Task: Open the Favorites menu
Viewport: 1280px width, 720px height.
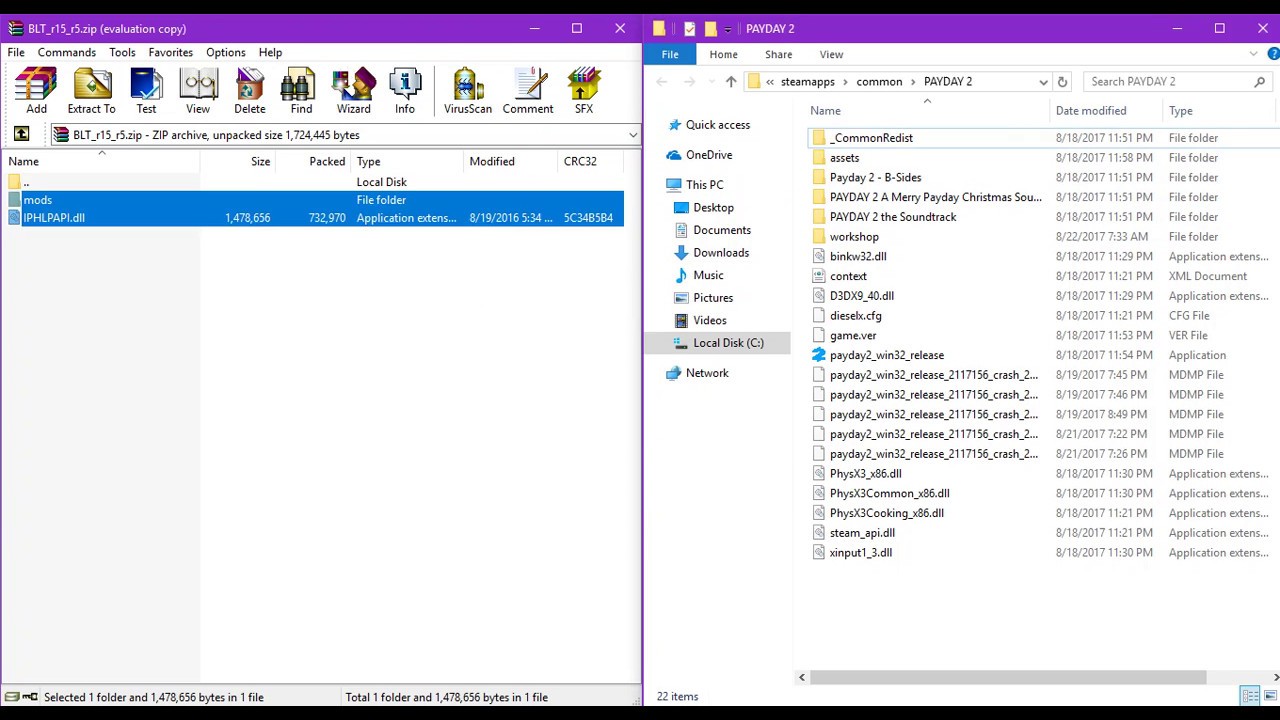Action: (x=171, y=52)
